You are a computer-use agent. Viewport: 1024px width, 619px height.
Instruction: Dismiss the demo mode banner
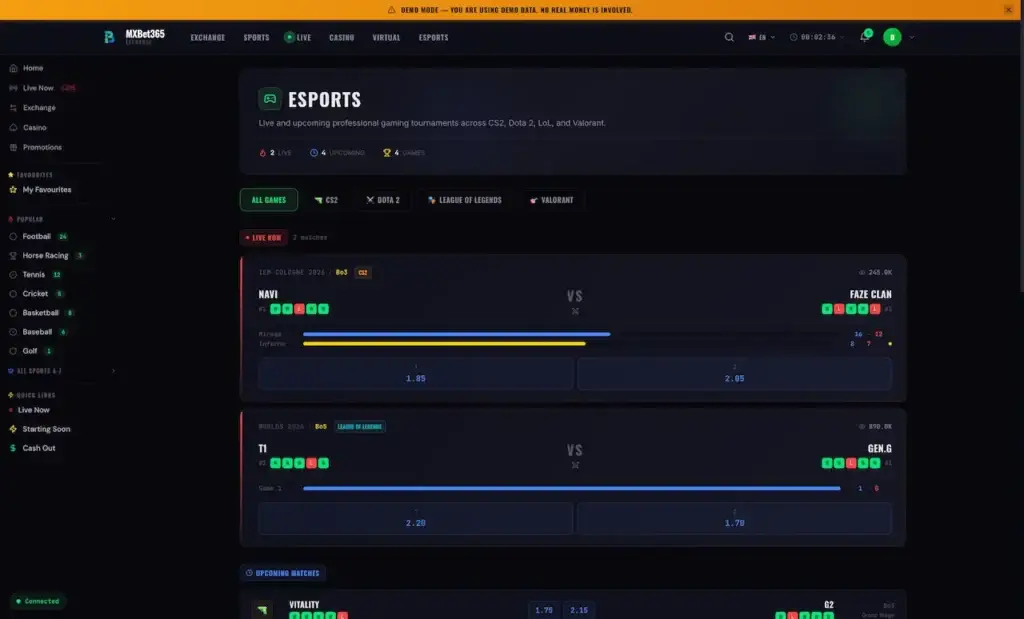[1008, 10]
